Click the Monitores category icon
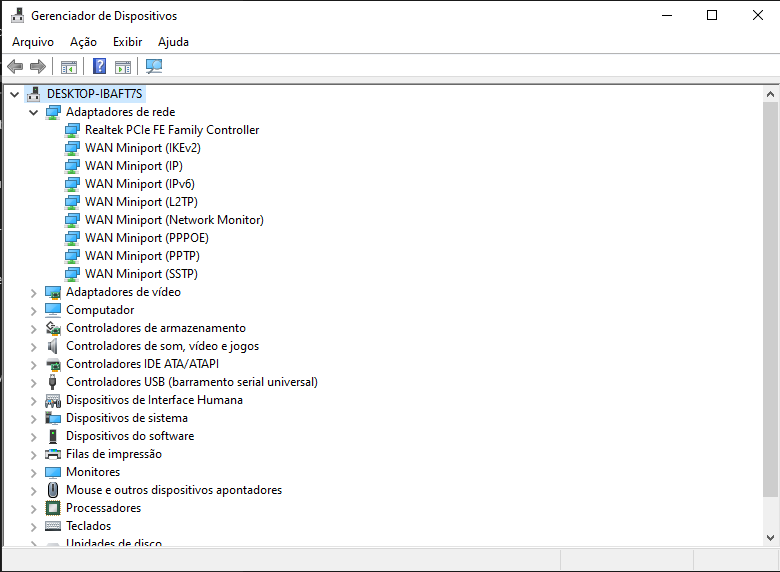The width and height of the screenshot is (780, 572). (53, 472)
